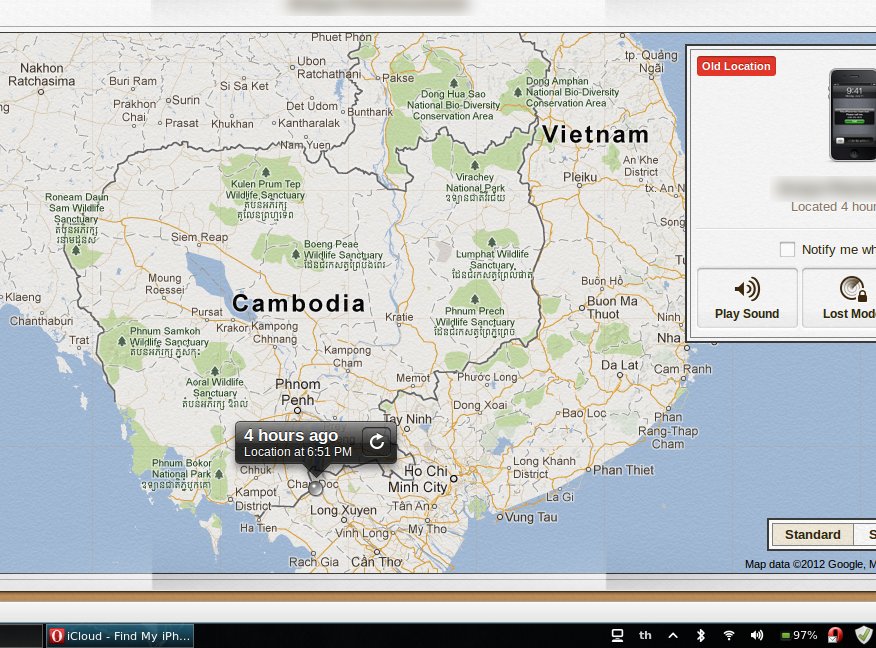The image size is (876, 648).
Task: Play Sound on the device
Action: tap(747, 298)
